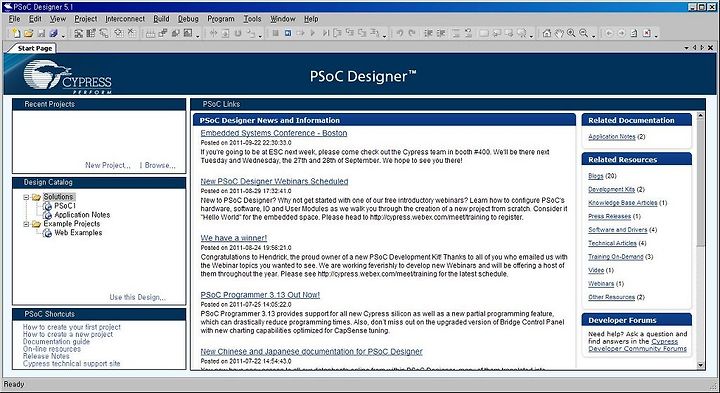
Task: Open Cypress technical support site link
Action: 72,364
